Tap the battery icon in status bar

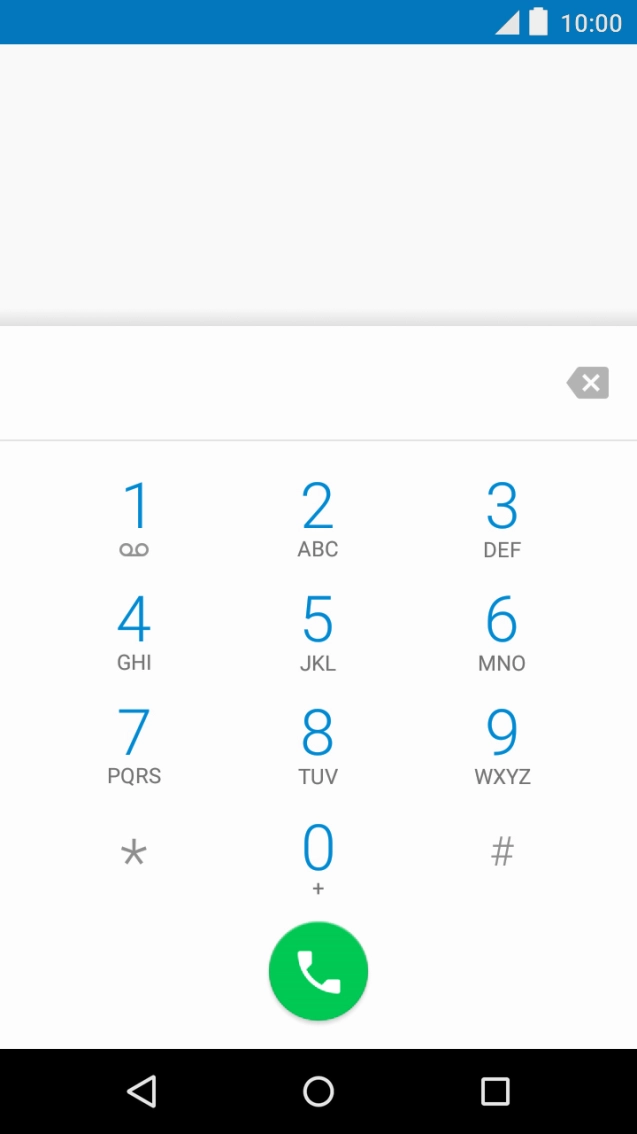(x=538, y=22)
